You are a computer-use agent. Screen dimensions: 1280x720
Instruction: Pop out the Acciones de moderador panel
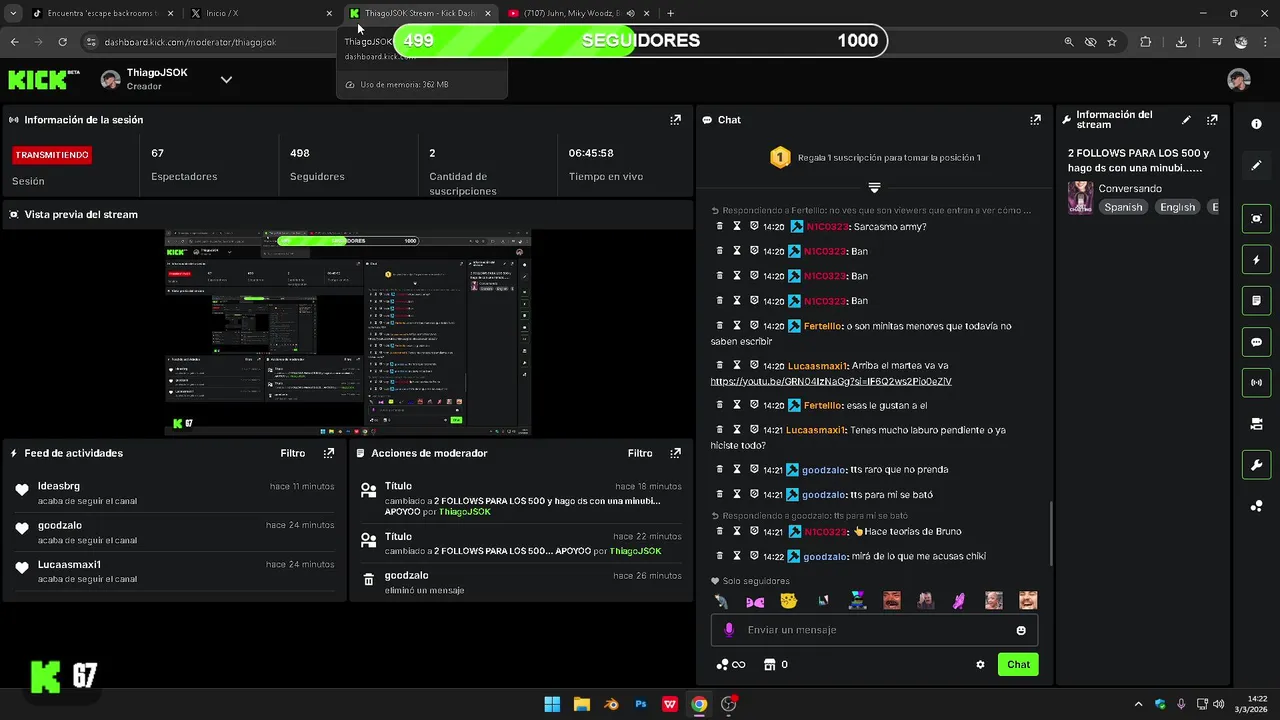click(675, 453)
